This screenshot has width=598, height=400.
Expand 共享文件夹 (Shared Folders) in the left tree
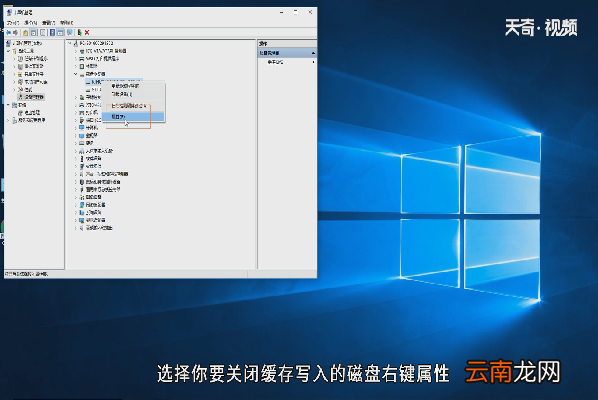[14, 74]
